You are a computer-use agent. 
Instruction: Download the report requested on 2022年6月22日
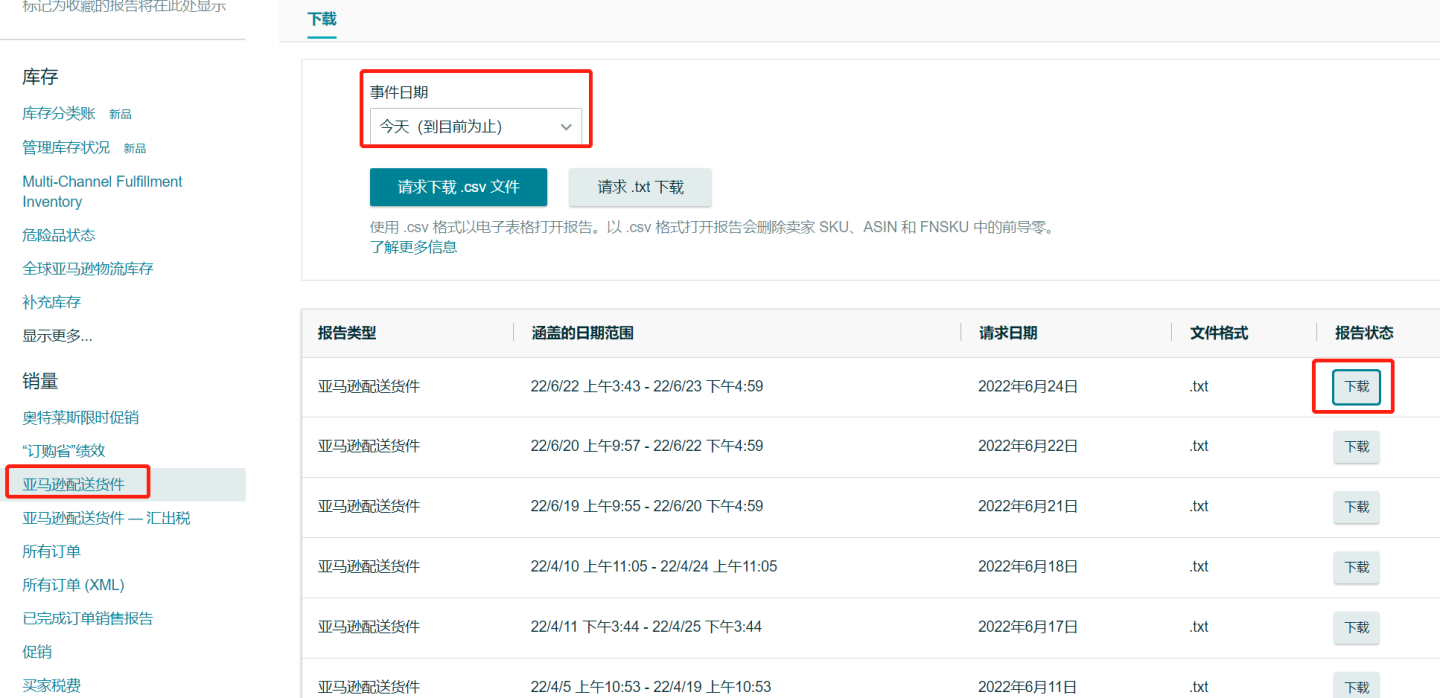pos(1356,447)
